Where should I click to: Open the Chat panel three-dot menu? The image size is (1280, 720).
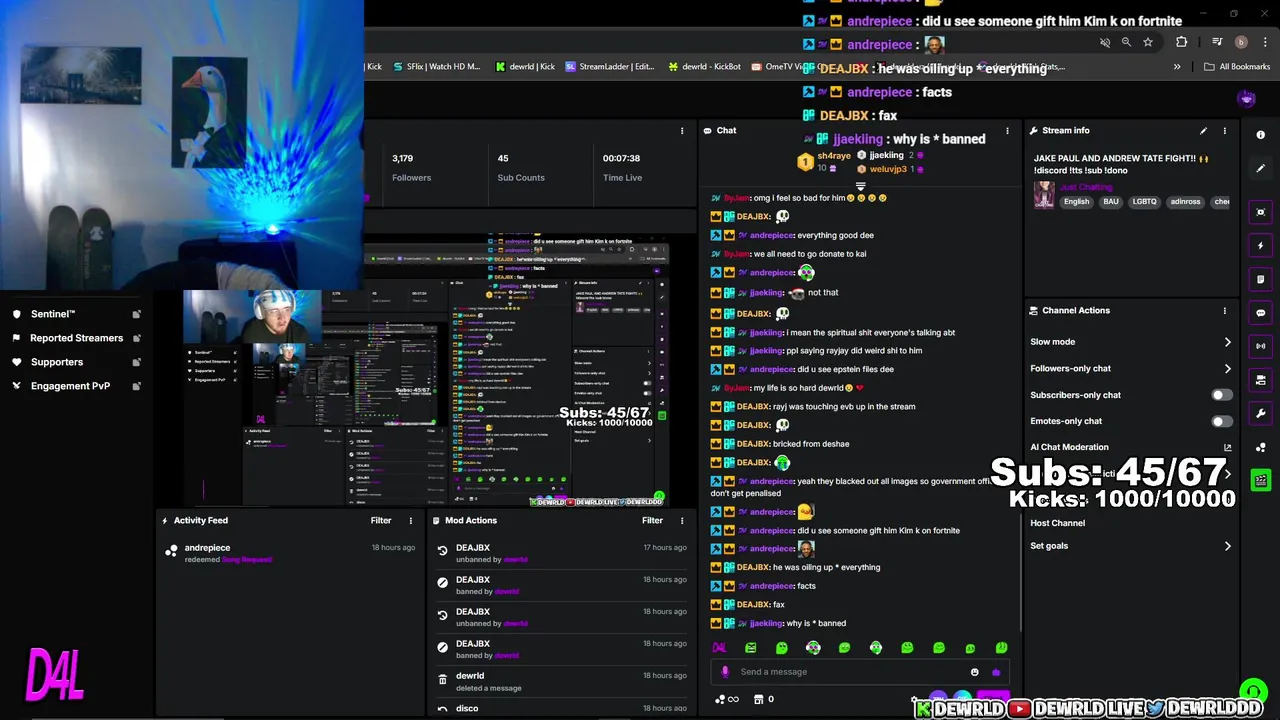[1007, 131]
